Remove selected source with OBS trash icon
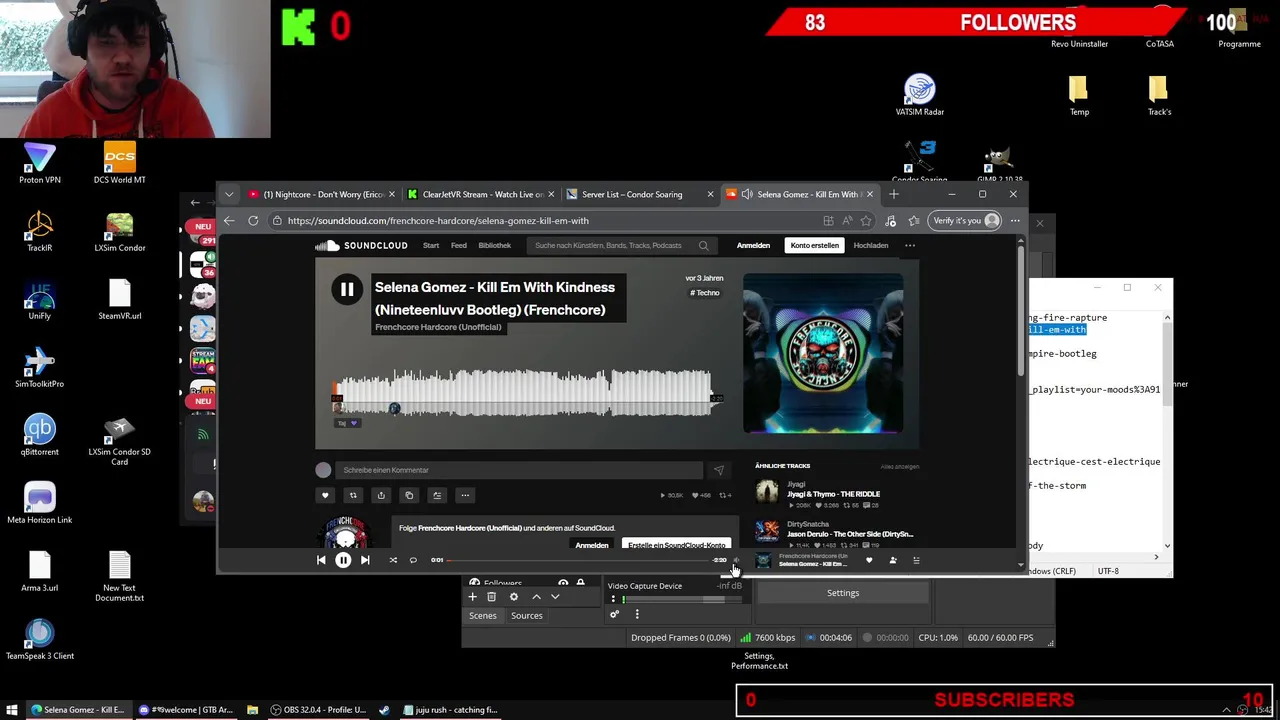 491,597
